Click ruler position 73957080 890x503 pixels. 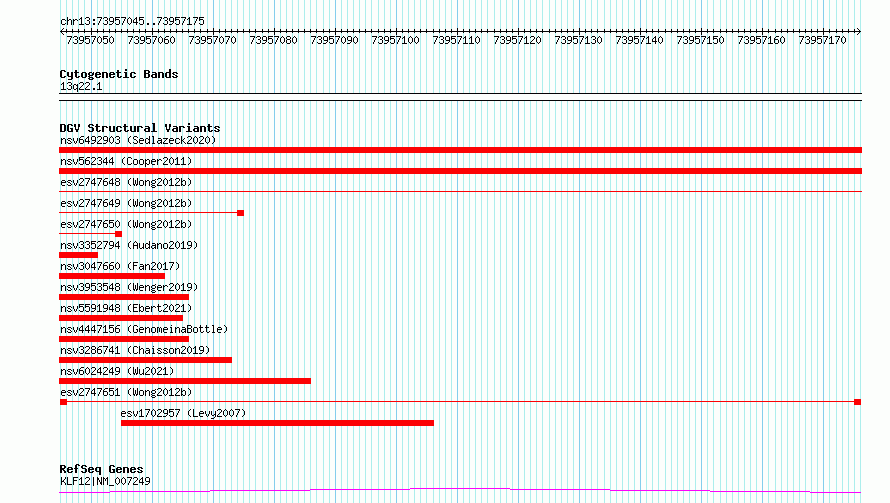pos(274,40)
